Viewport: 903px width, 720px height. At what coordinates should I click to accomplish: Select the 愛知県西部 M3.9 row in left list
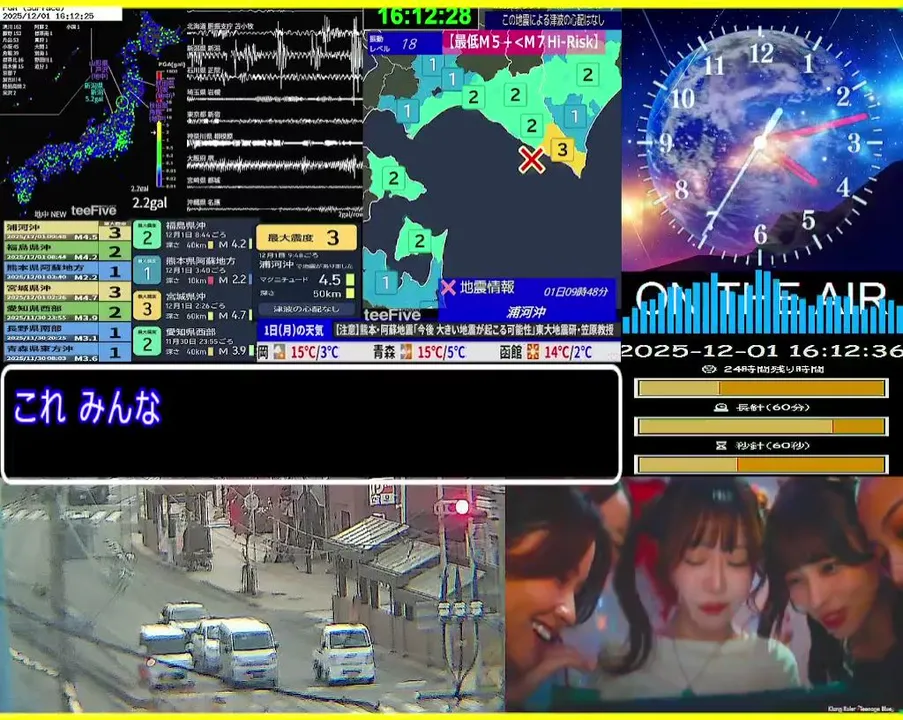pyautogui.click(x=67, y=312)
